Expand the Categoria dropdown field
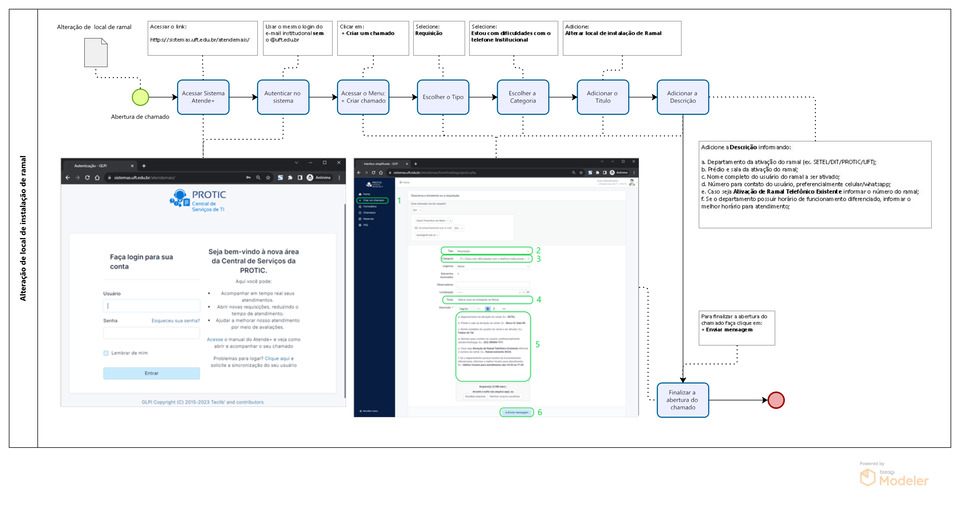 [x=485, y=259]
